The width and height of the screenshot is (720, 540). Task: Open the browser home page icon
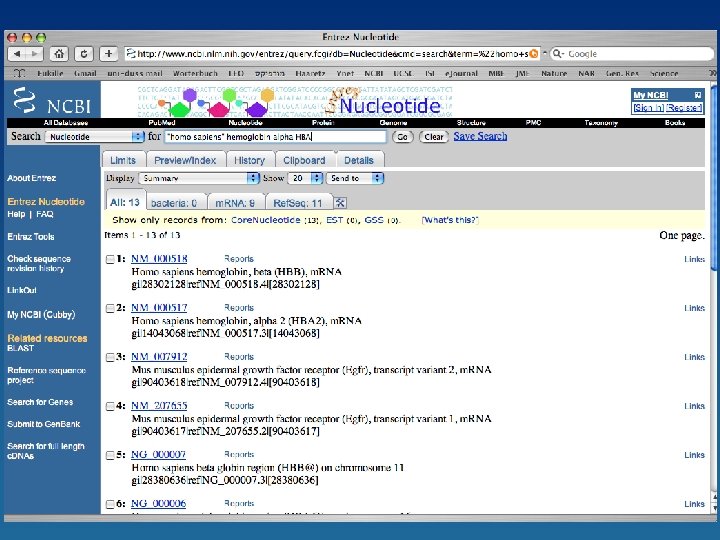59,54
